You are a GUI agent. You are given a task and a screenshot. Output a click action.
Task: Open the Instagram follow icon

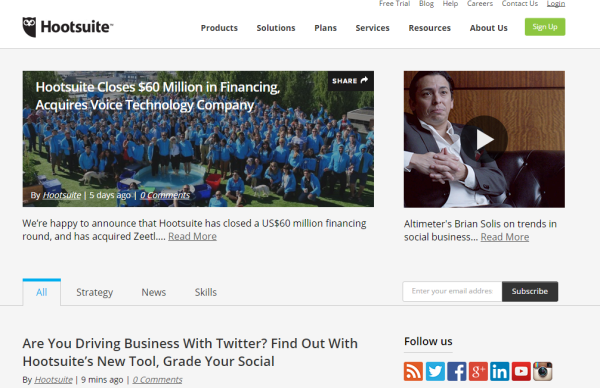543,371
